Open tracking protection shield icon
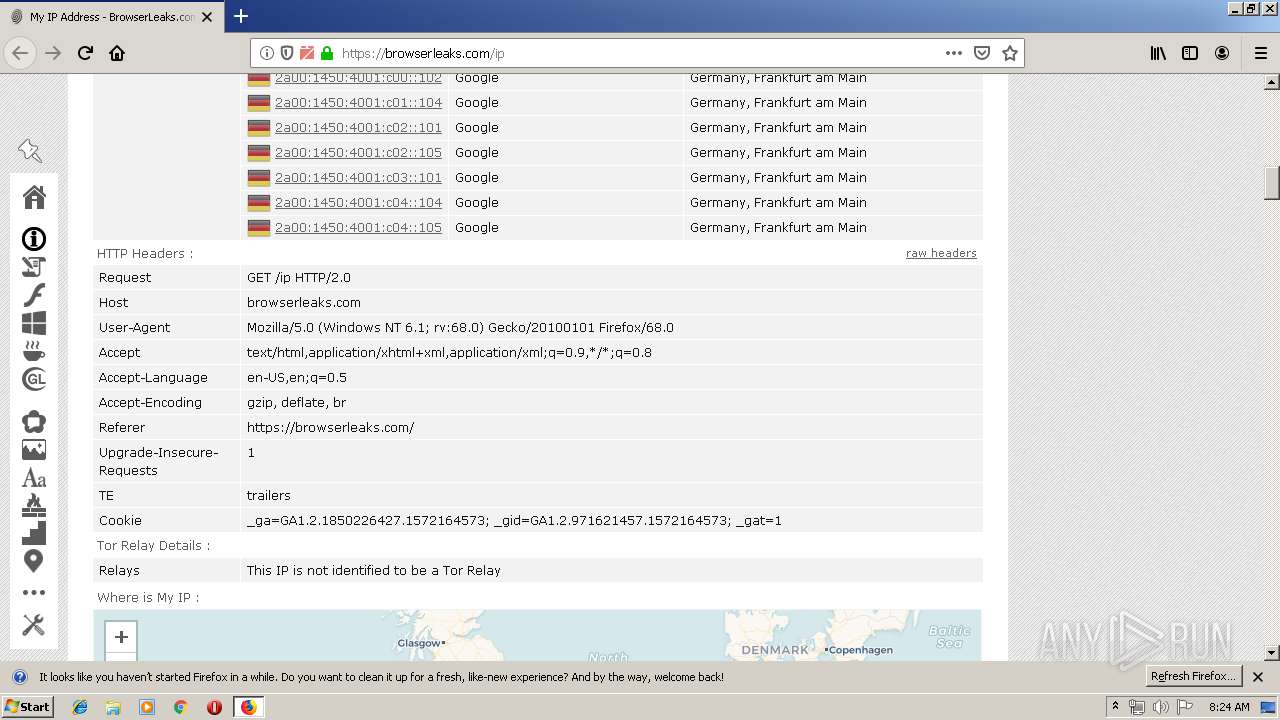The width and height of the screenshot is (1280, 720). tap(287, 53)
